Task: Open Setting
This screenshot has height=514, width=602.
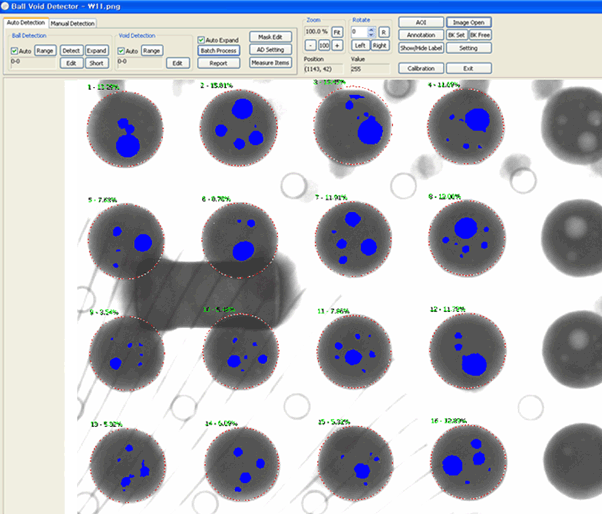Action: (469, 48)
